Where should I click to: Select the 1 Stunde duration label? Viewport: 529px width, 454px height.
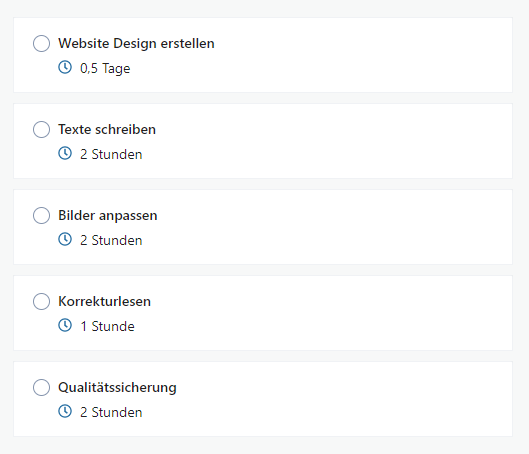pos(107,327)
